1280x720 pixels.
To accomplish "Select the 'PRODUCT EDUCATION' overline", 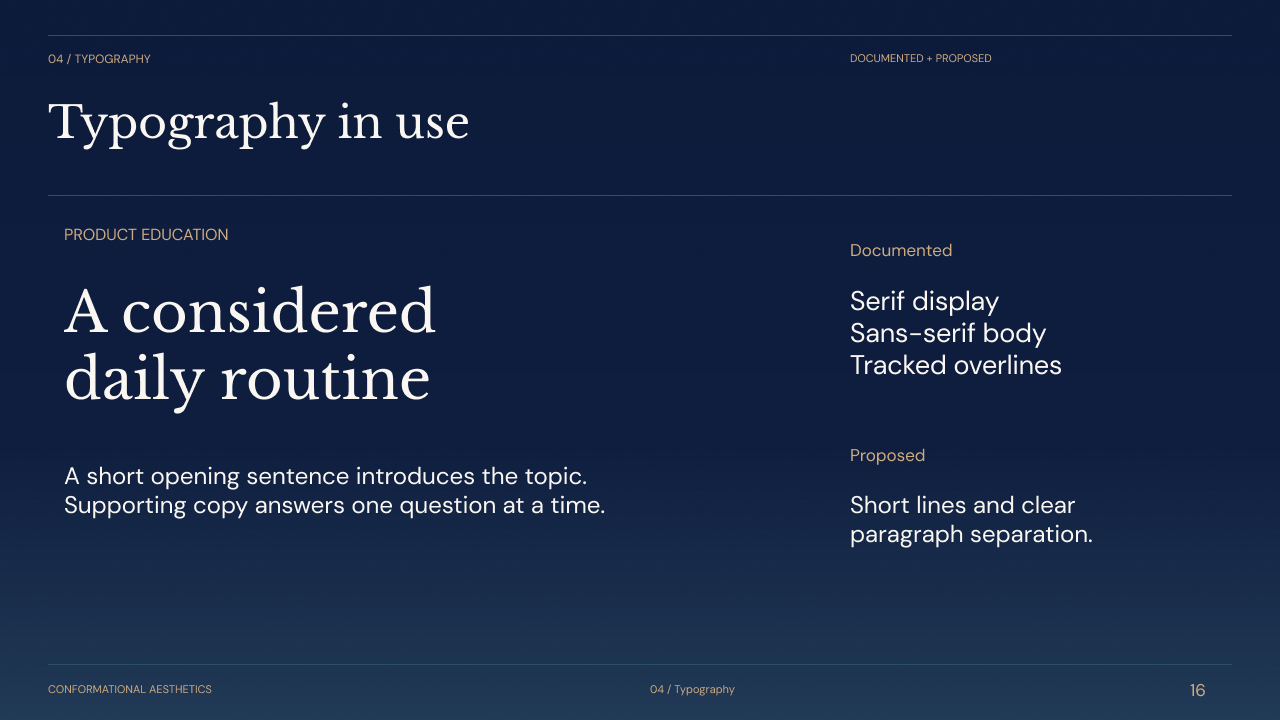I will [146, 235].
